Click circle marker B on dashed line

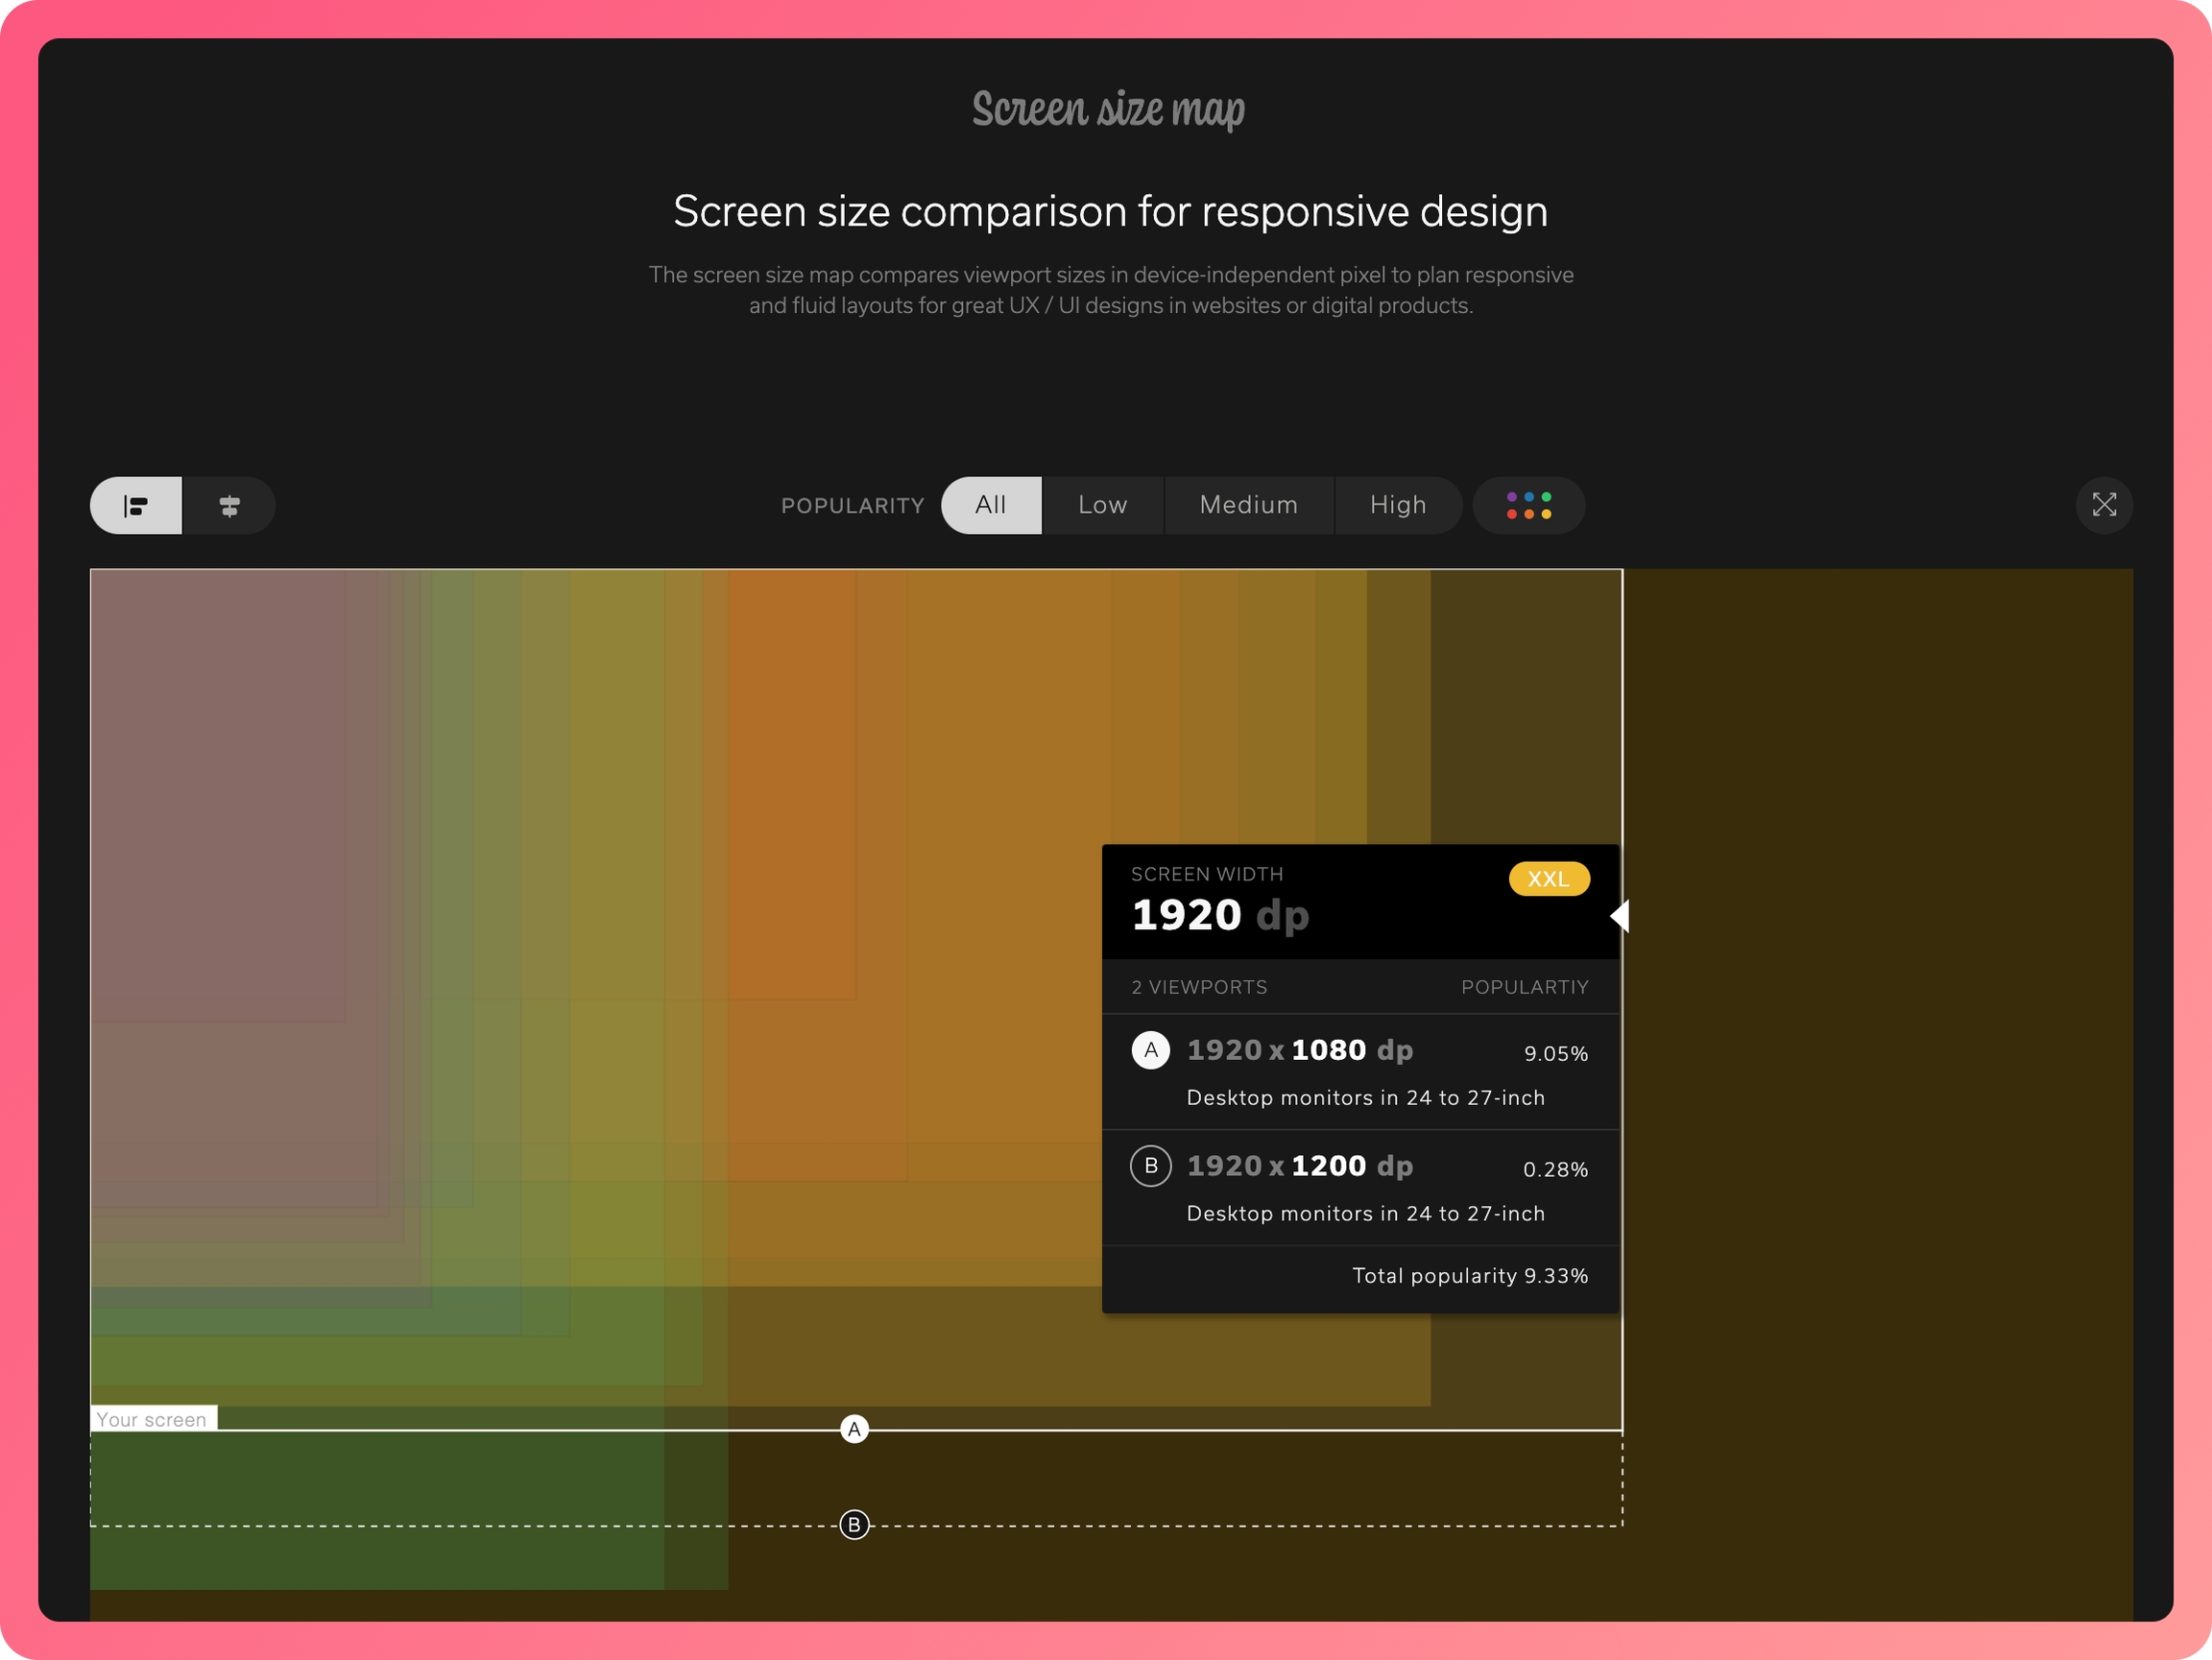pyautogui.click(x=854, y=1524)
